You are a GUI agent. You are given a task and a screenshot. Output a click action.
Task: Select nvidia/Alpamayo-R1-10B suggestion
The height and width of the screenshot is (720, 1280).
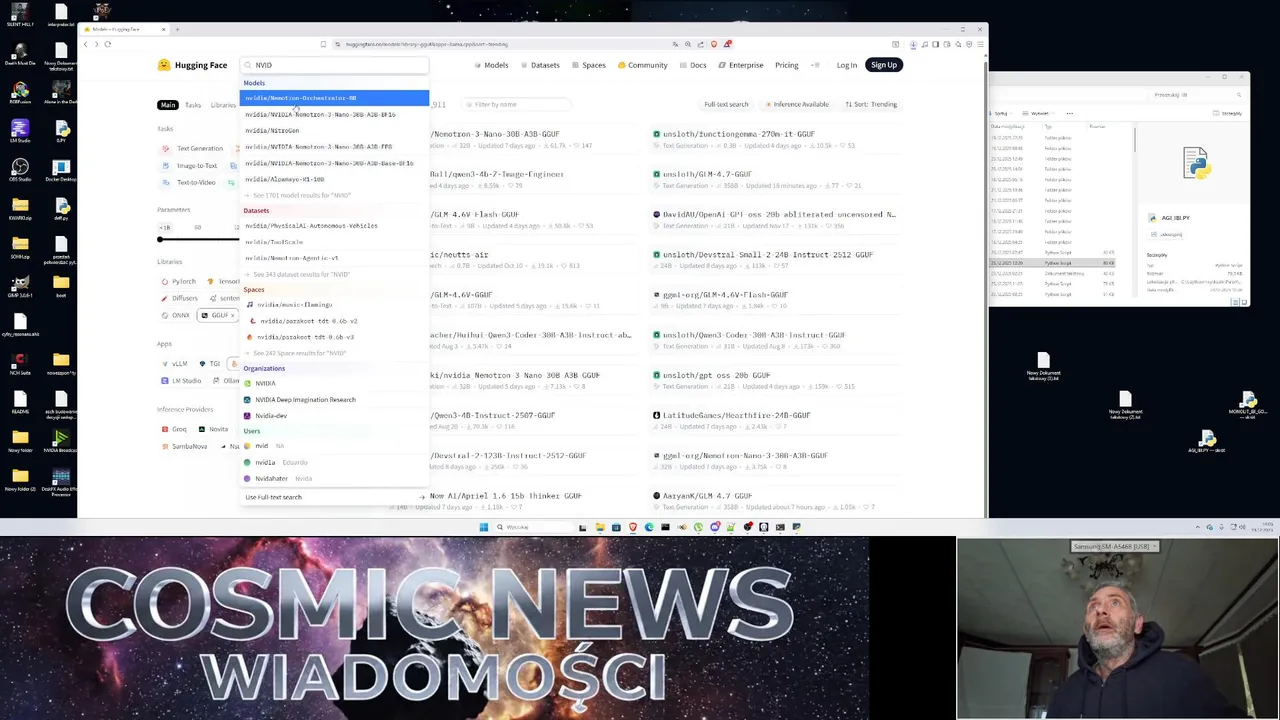click(334, 179)
